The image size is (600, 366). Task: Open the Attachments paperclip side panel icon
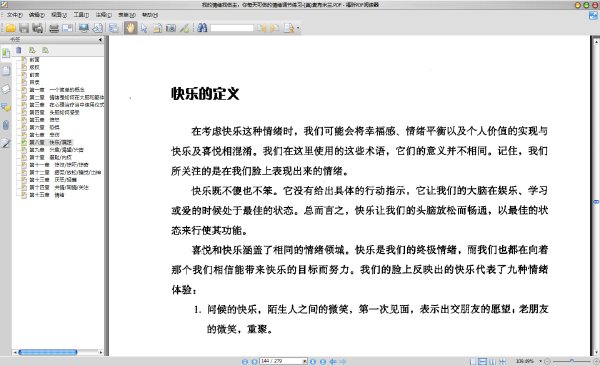click(x=6, y=125)
